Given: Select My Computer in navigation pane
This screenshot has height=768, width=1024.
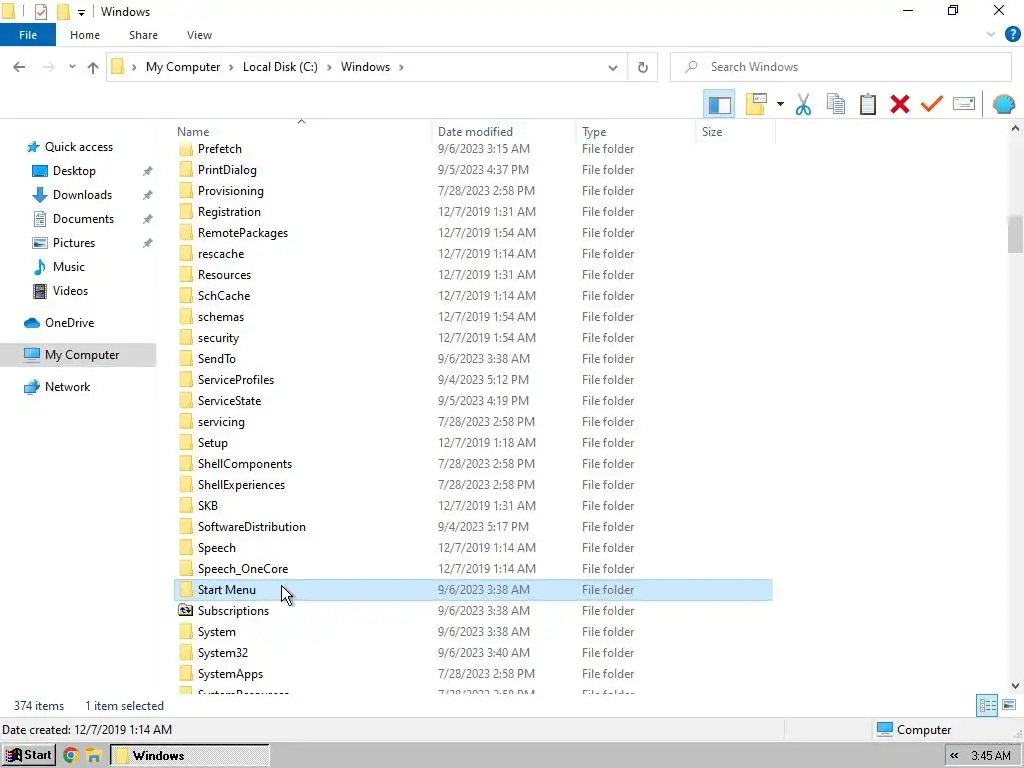Looking at the screenshot, I should 78,355.
